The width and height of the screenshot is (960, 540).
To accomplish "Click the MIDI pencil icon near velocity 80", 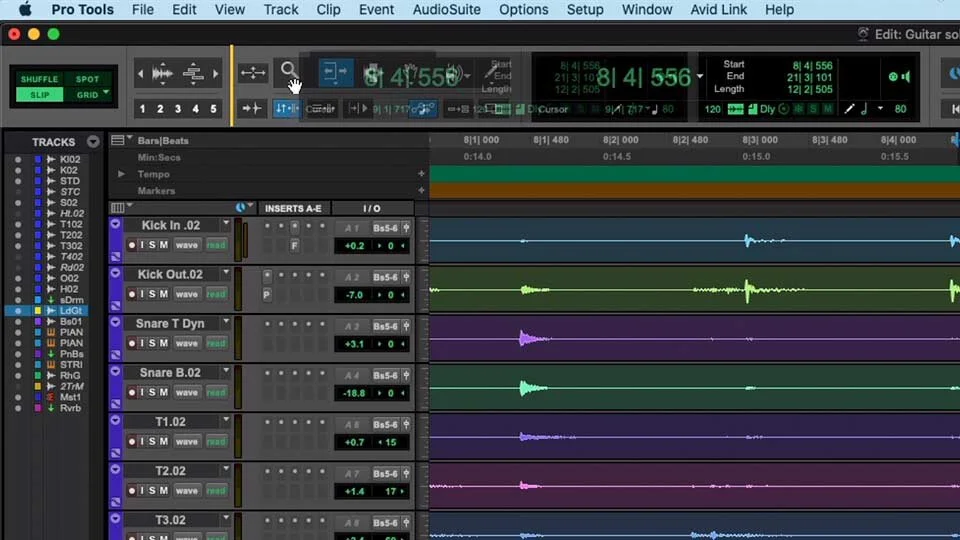I will tap(849, 109).
